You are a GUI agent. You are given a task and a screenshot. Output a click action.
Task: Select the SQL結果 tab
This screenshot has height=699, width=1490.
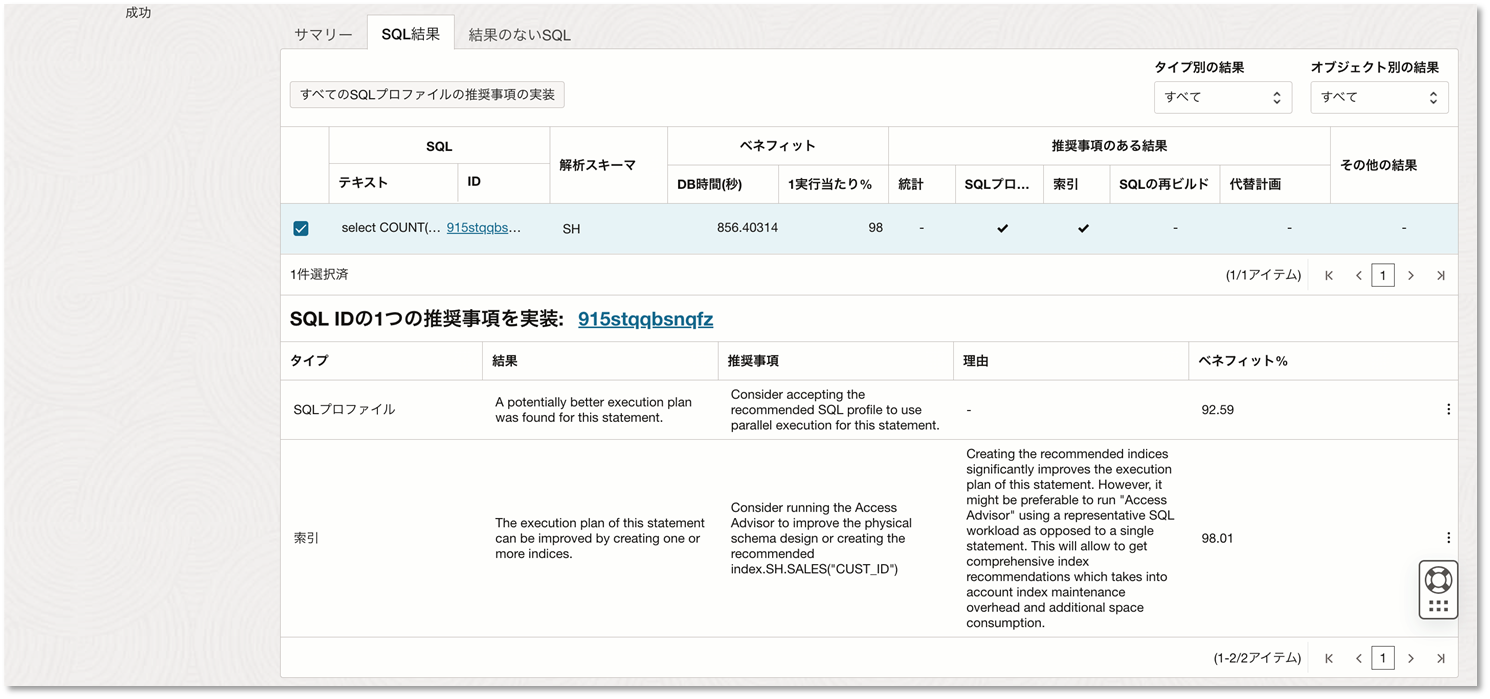pos(410,34)
